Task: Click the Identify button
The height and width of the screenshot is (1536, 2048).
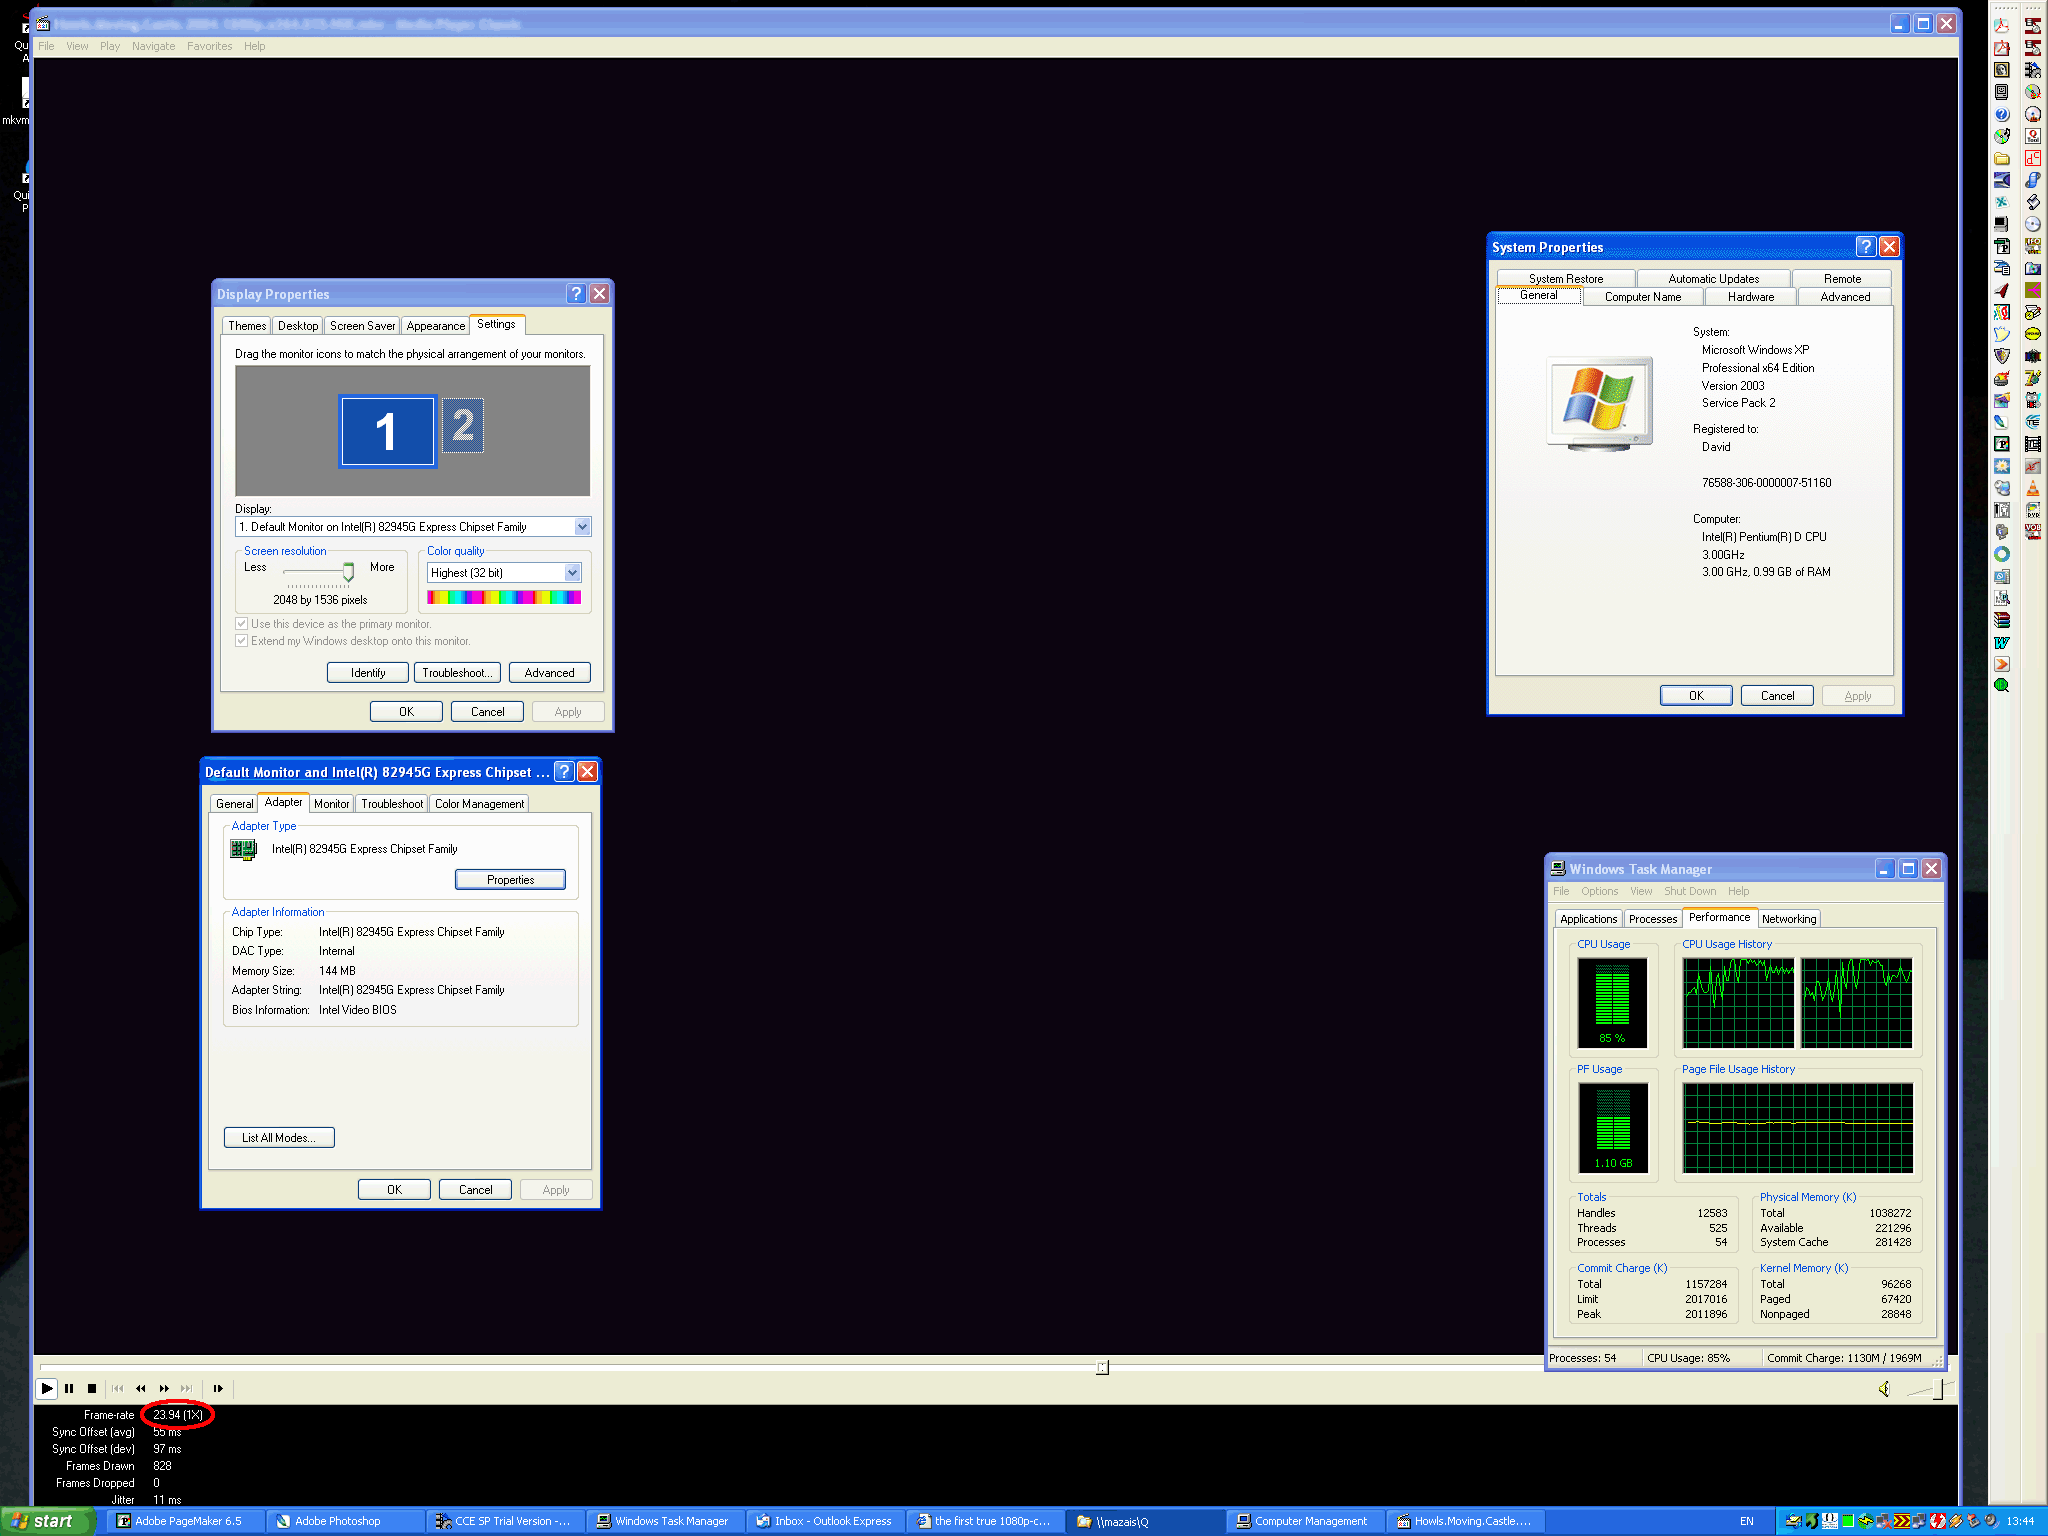Action: tap(368, 673)
